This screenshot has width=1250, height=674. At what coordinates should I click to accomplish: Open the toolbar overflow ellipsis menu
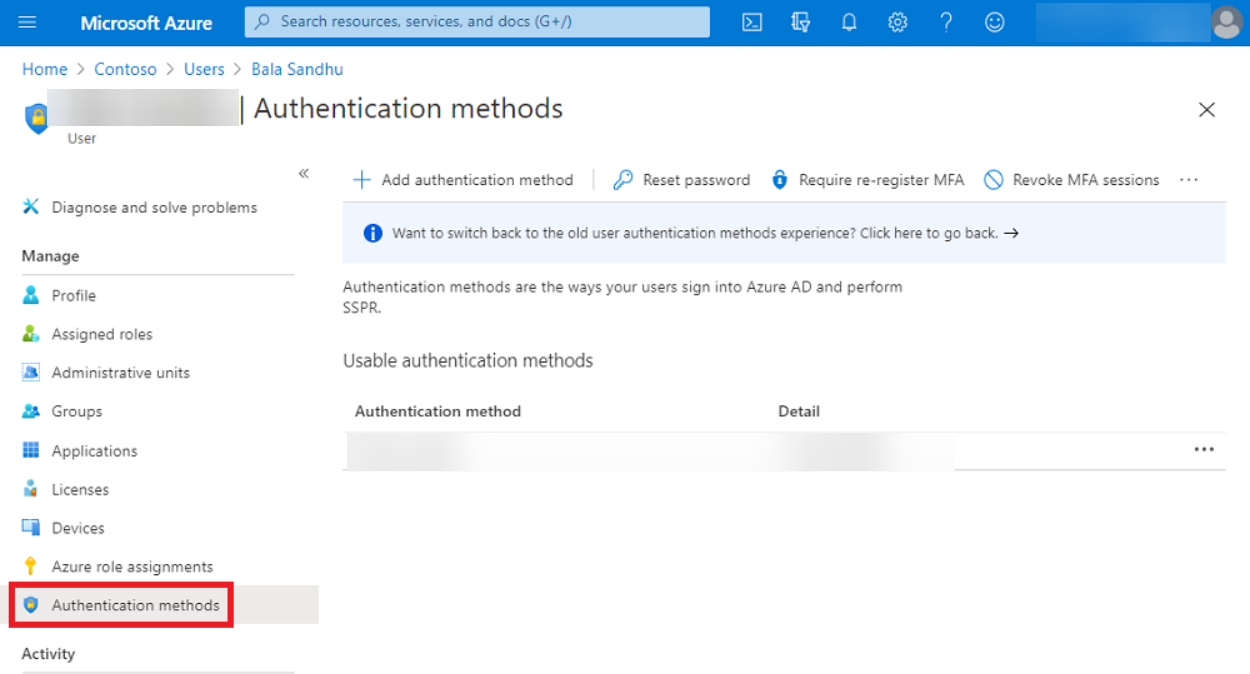[x=1188, y=180]
